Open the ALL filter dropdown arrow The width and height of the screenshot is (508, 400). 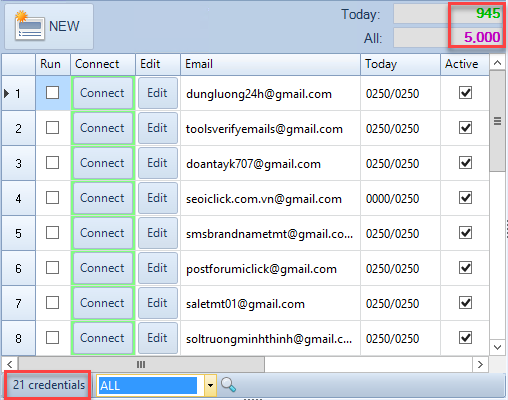coord(210,386)
